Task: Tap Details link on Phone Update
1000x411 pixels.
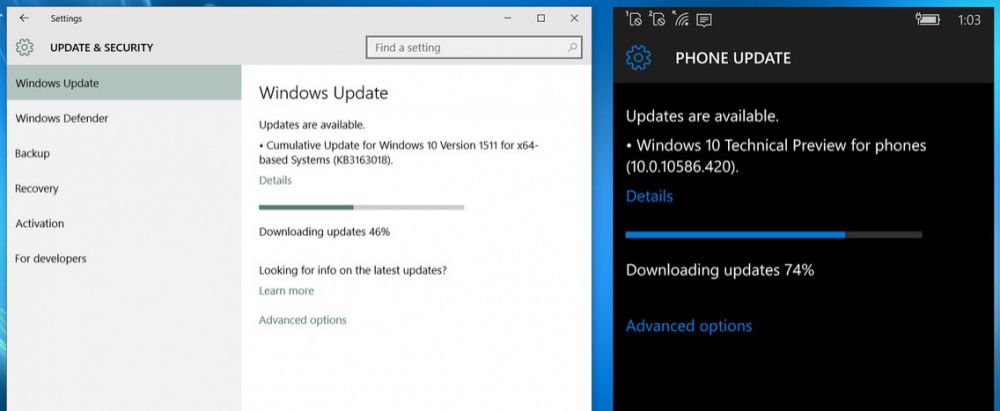Action: point(649,196)
